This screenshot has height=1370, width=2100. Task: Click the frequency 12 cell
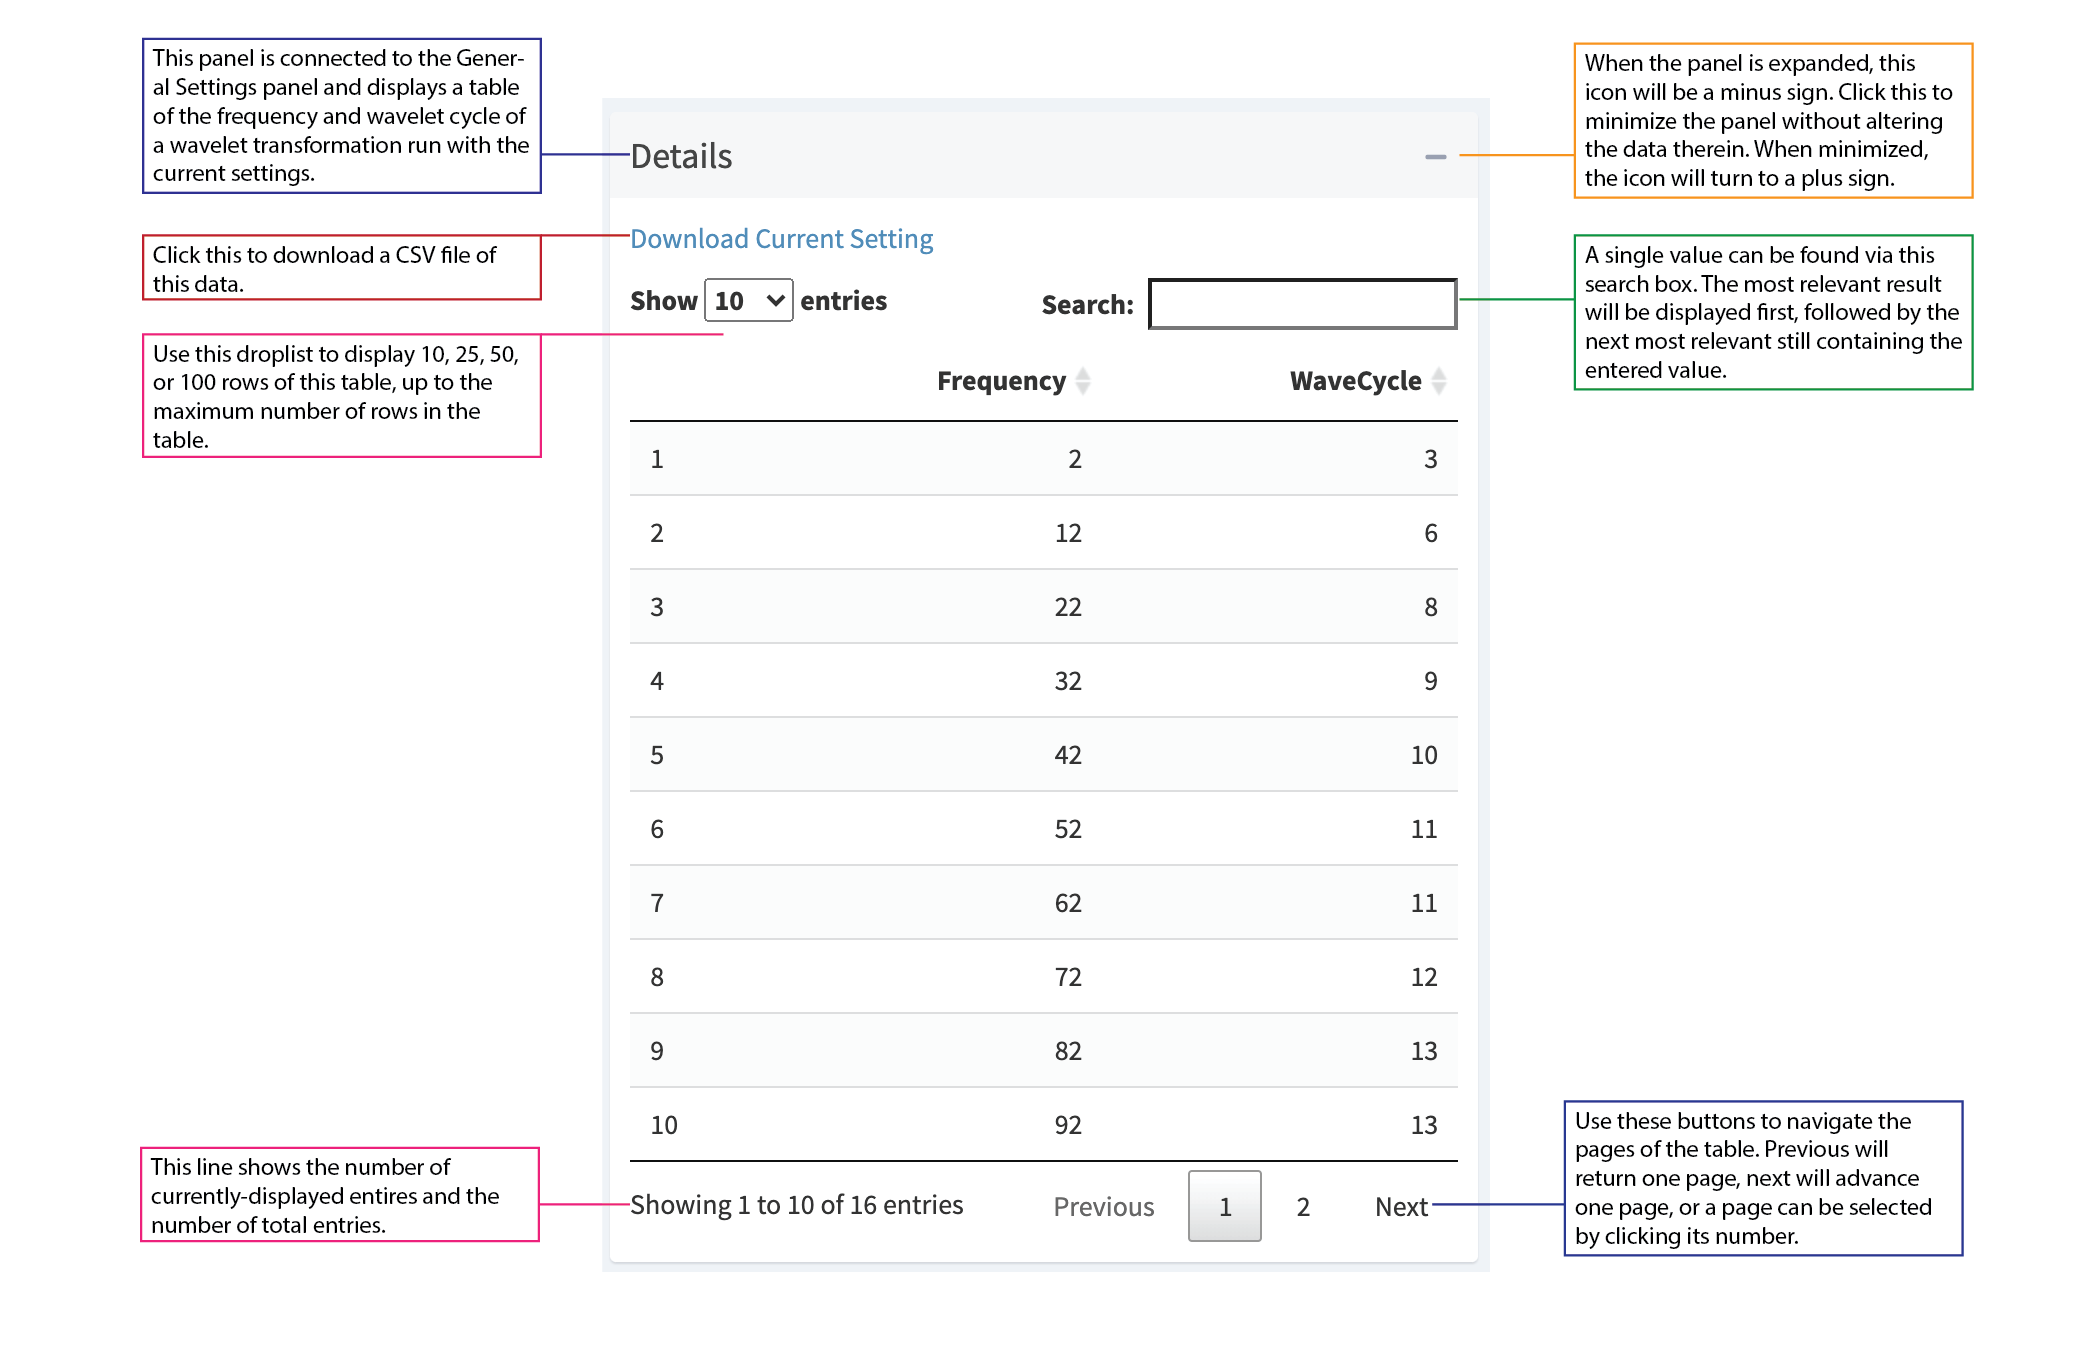(1068, 533)
